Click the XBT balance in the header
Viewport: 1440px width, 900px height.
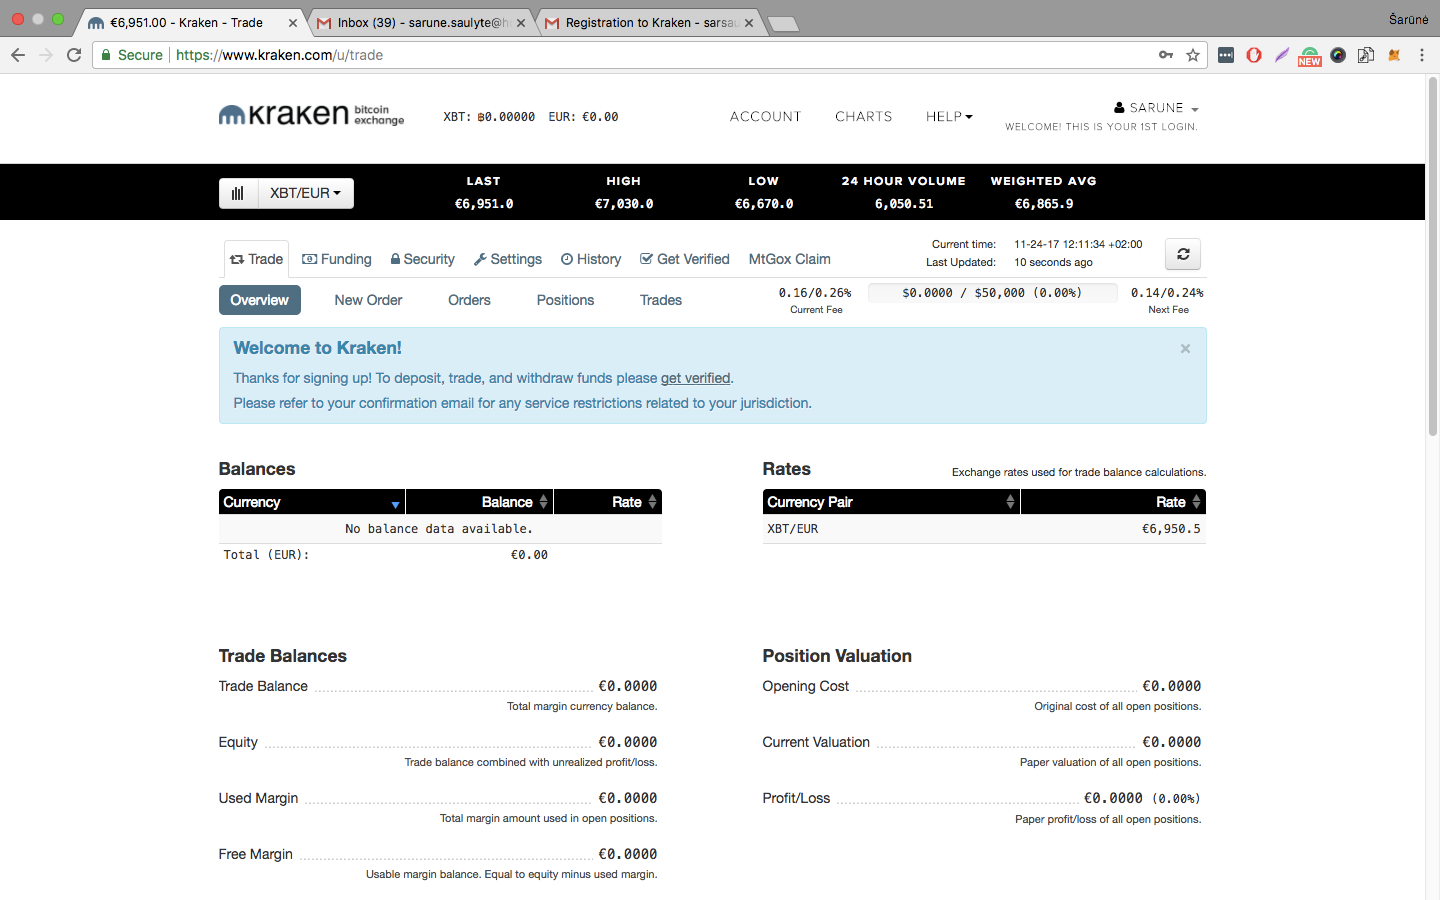point(489,117)
